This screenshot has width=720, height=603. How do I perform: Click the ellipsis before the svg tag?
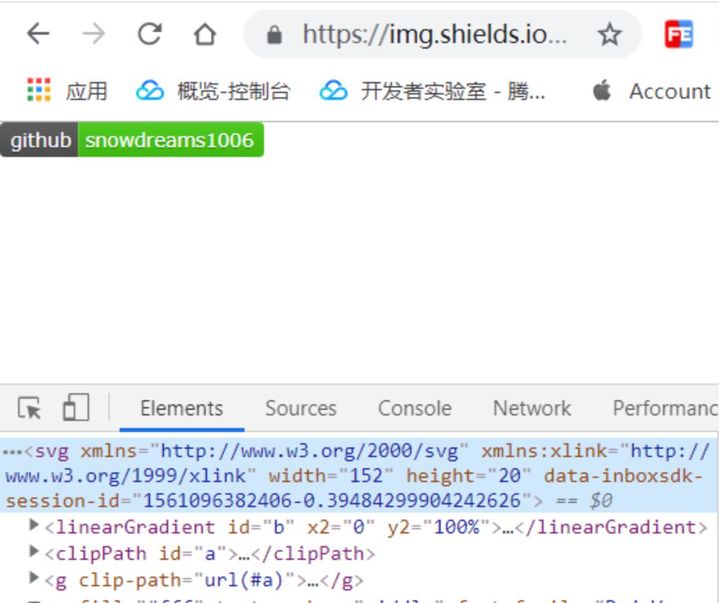tap(12, 452)
